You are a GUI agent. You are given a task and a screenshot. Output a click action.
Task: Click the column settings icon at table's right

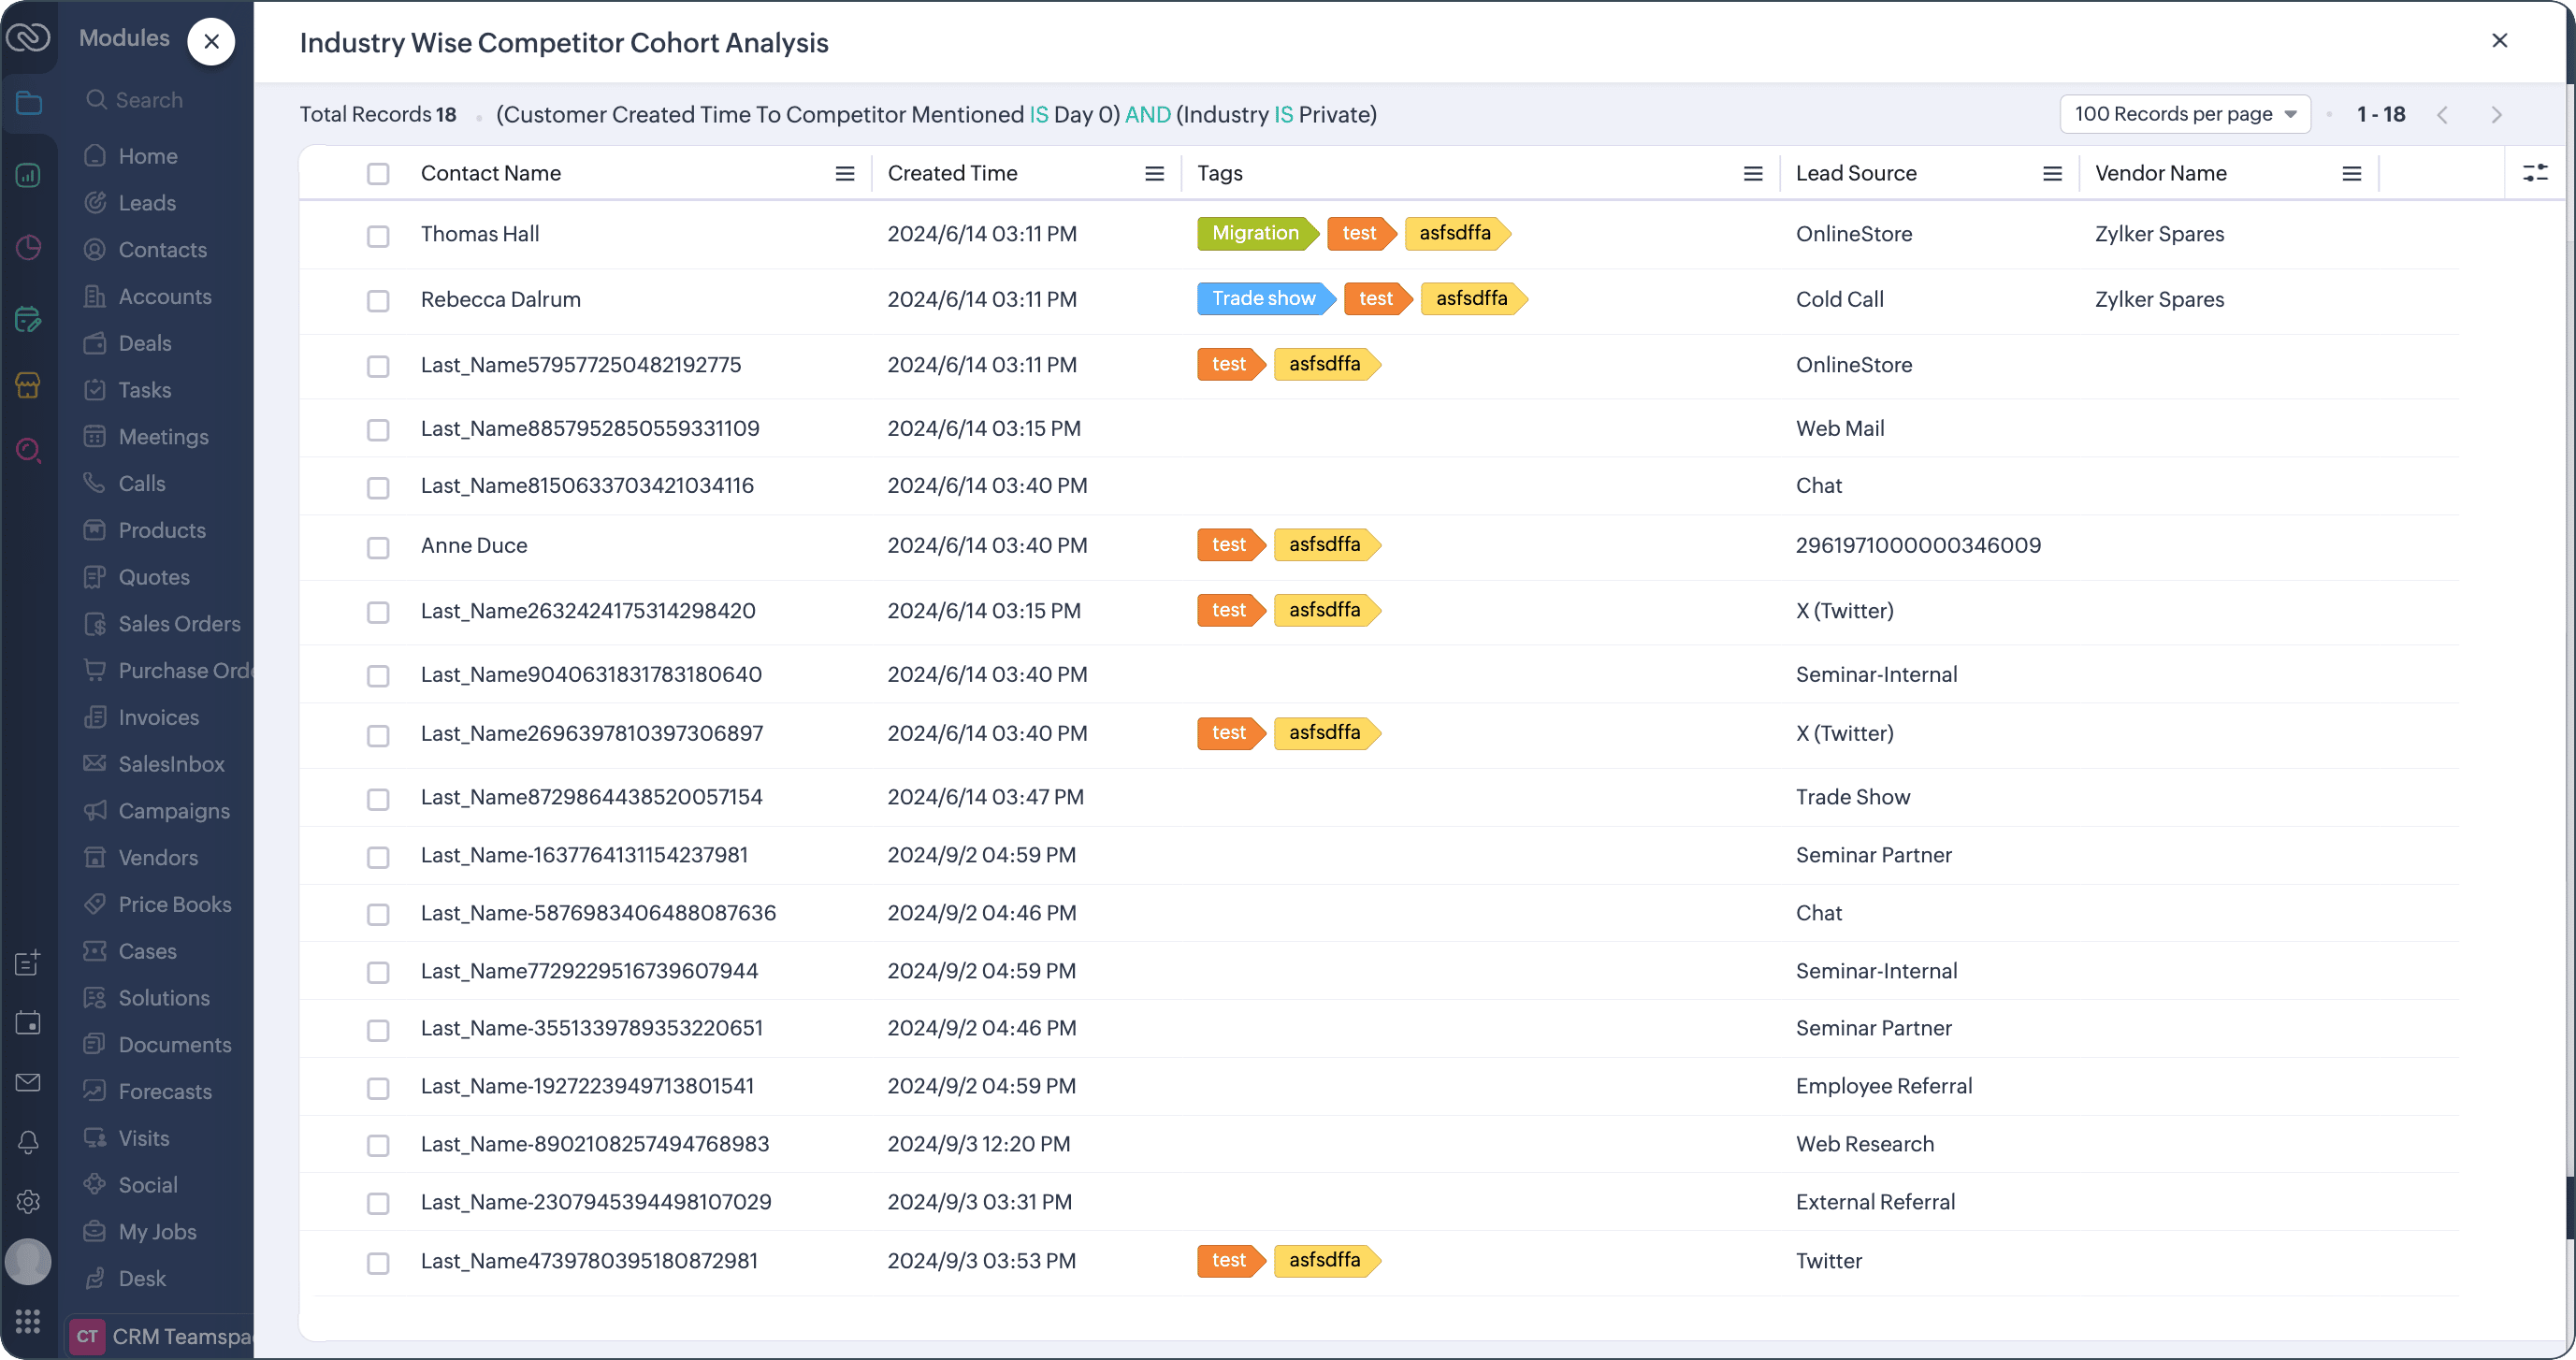[2534, 173]
